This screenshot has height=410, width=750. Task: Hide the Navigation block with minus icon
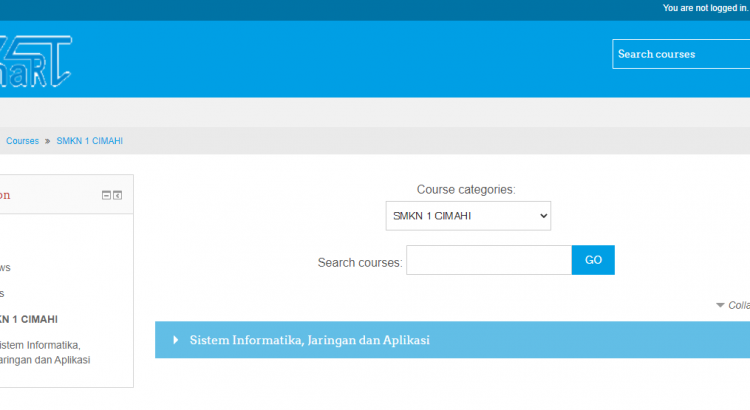point(106,195)
